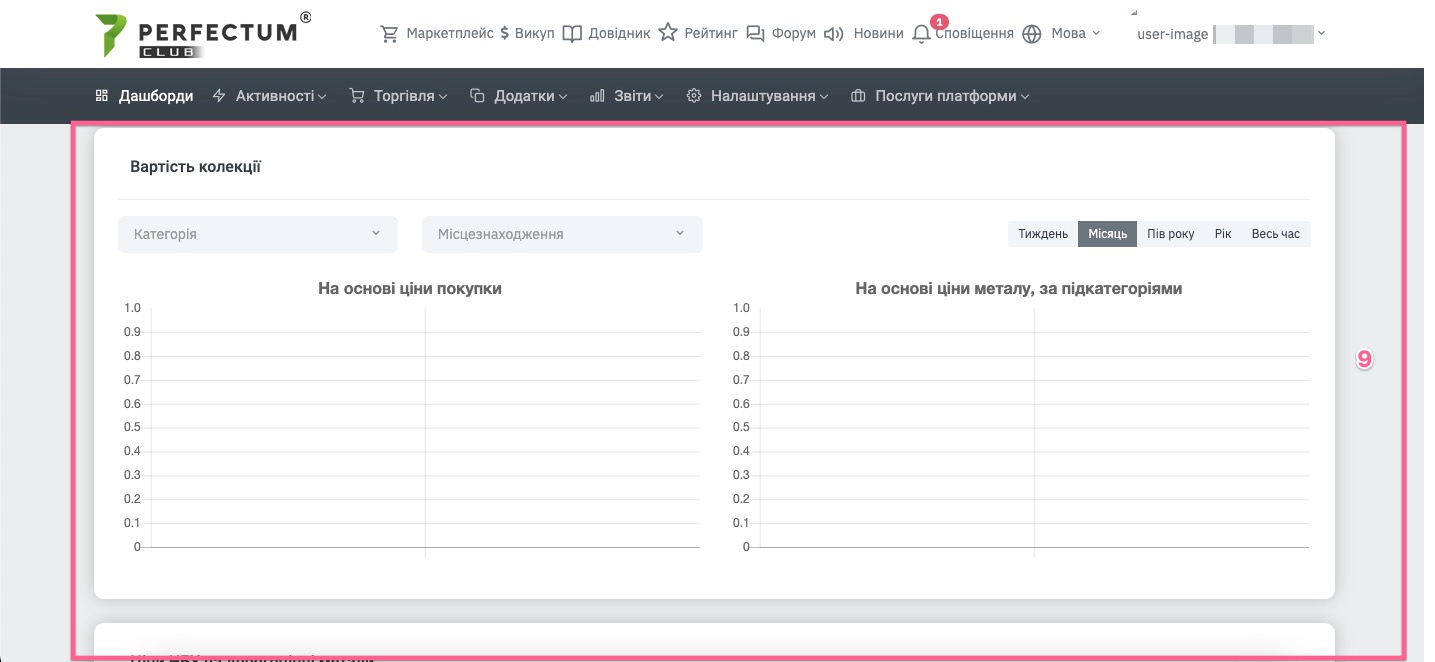Click the megaphone icon for Новини
The height and width of the screenshot is (662, 1435).
[834, 34]
